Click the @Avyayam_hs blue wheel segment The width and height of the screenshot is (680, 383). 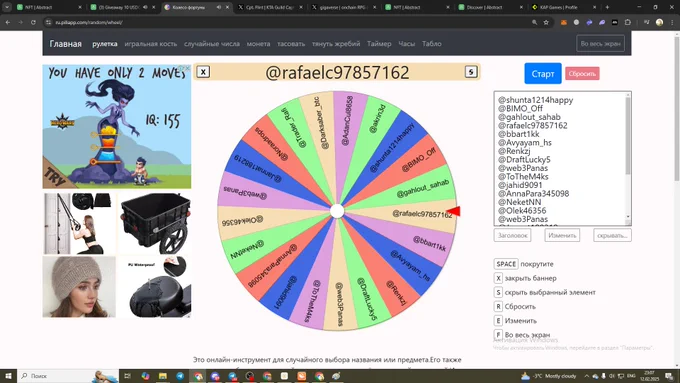(x=410, y=266)
